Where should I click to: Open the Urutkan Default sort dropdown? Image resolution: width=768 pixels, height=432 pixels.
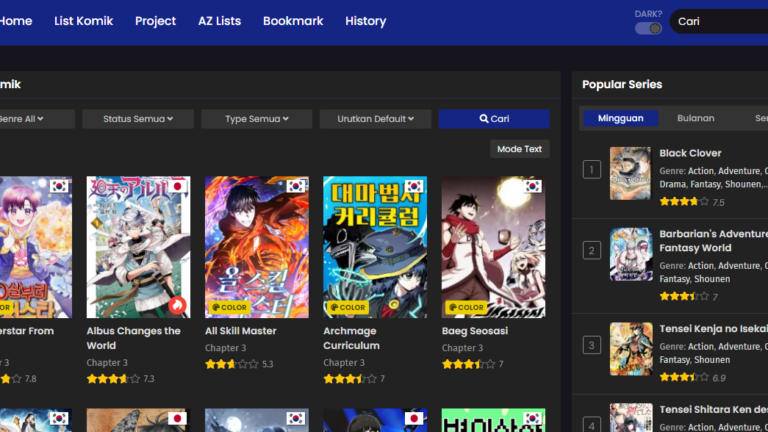pos(375,119)
